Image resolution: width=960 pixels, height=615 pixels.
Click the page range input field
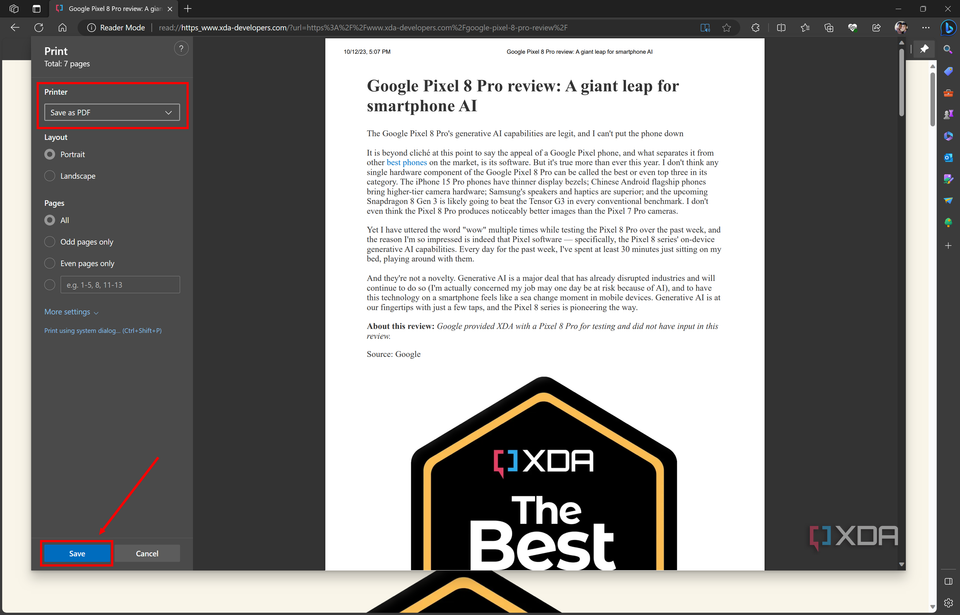120,285
